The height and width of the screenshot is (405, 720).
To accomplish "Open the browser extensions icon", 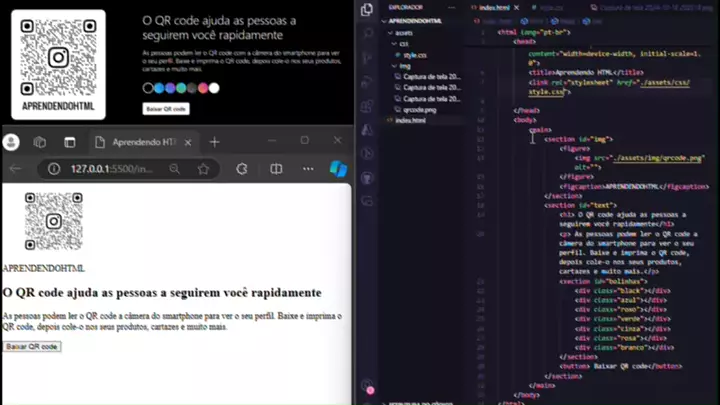I will 242,169.
